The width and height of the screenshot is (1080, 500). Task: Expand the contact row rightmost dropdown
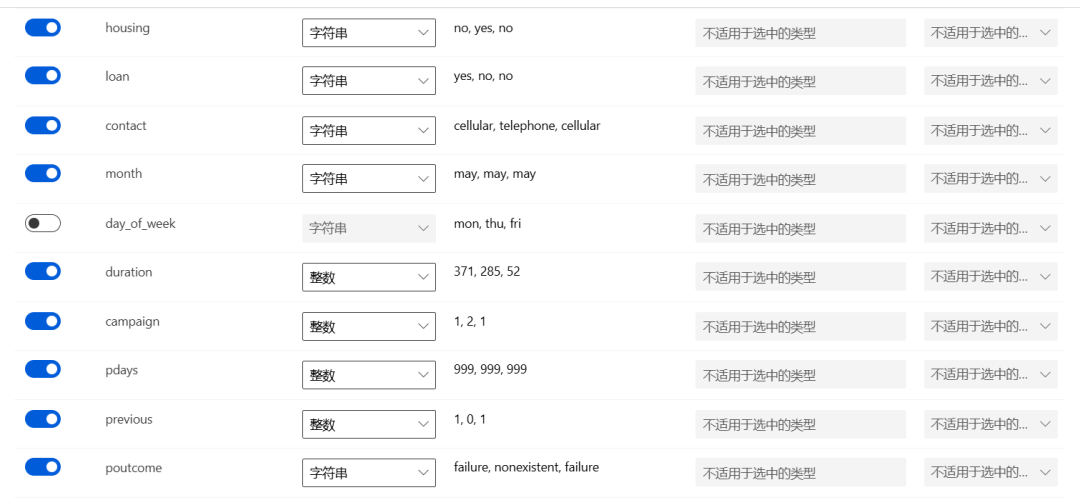(990, 131)
